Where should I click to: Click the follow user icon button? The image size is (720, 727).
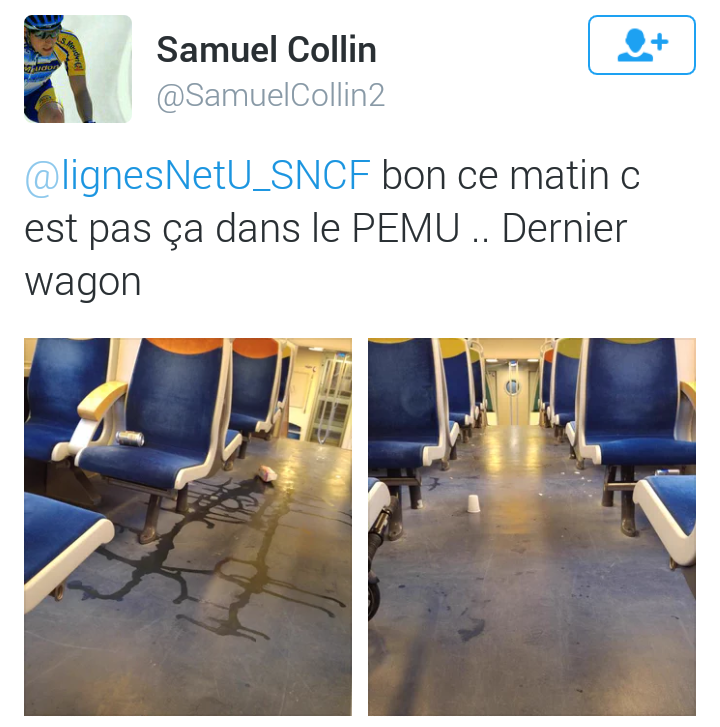[642, 45]
